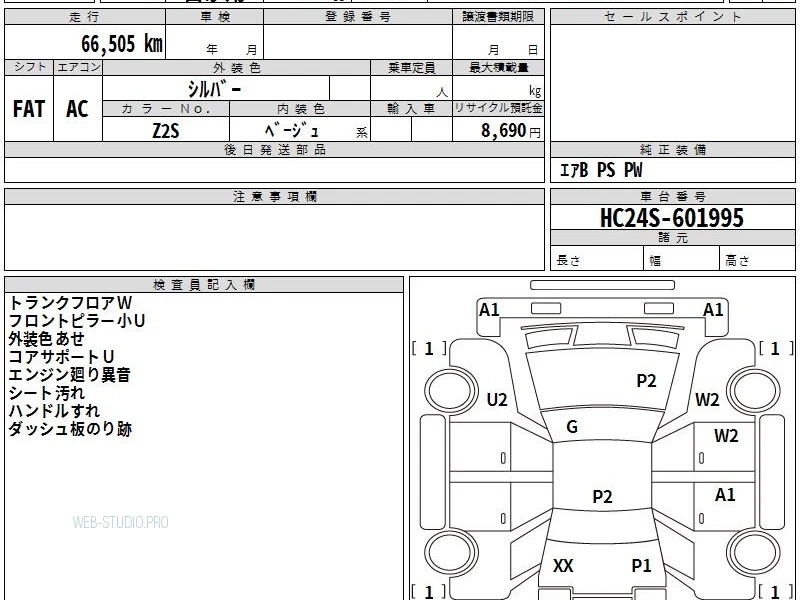Select the interior color ベージュ
Screen dimensions: 800x600
click(x=291, y=131)
